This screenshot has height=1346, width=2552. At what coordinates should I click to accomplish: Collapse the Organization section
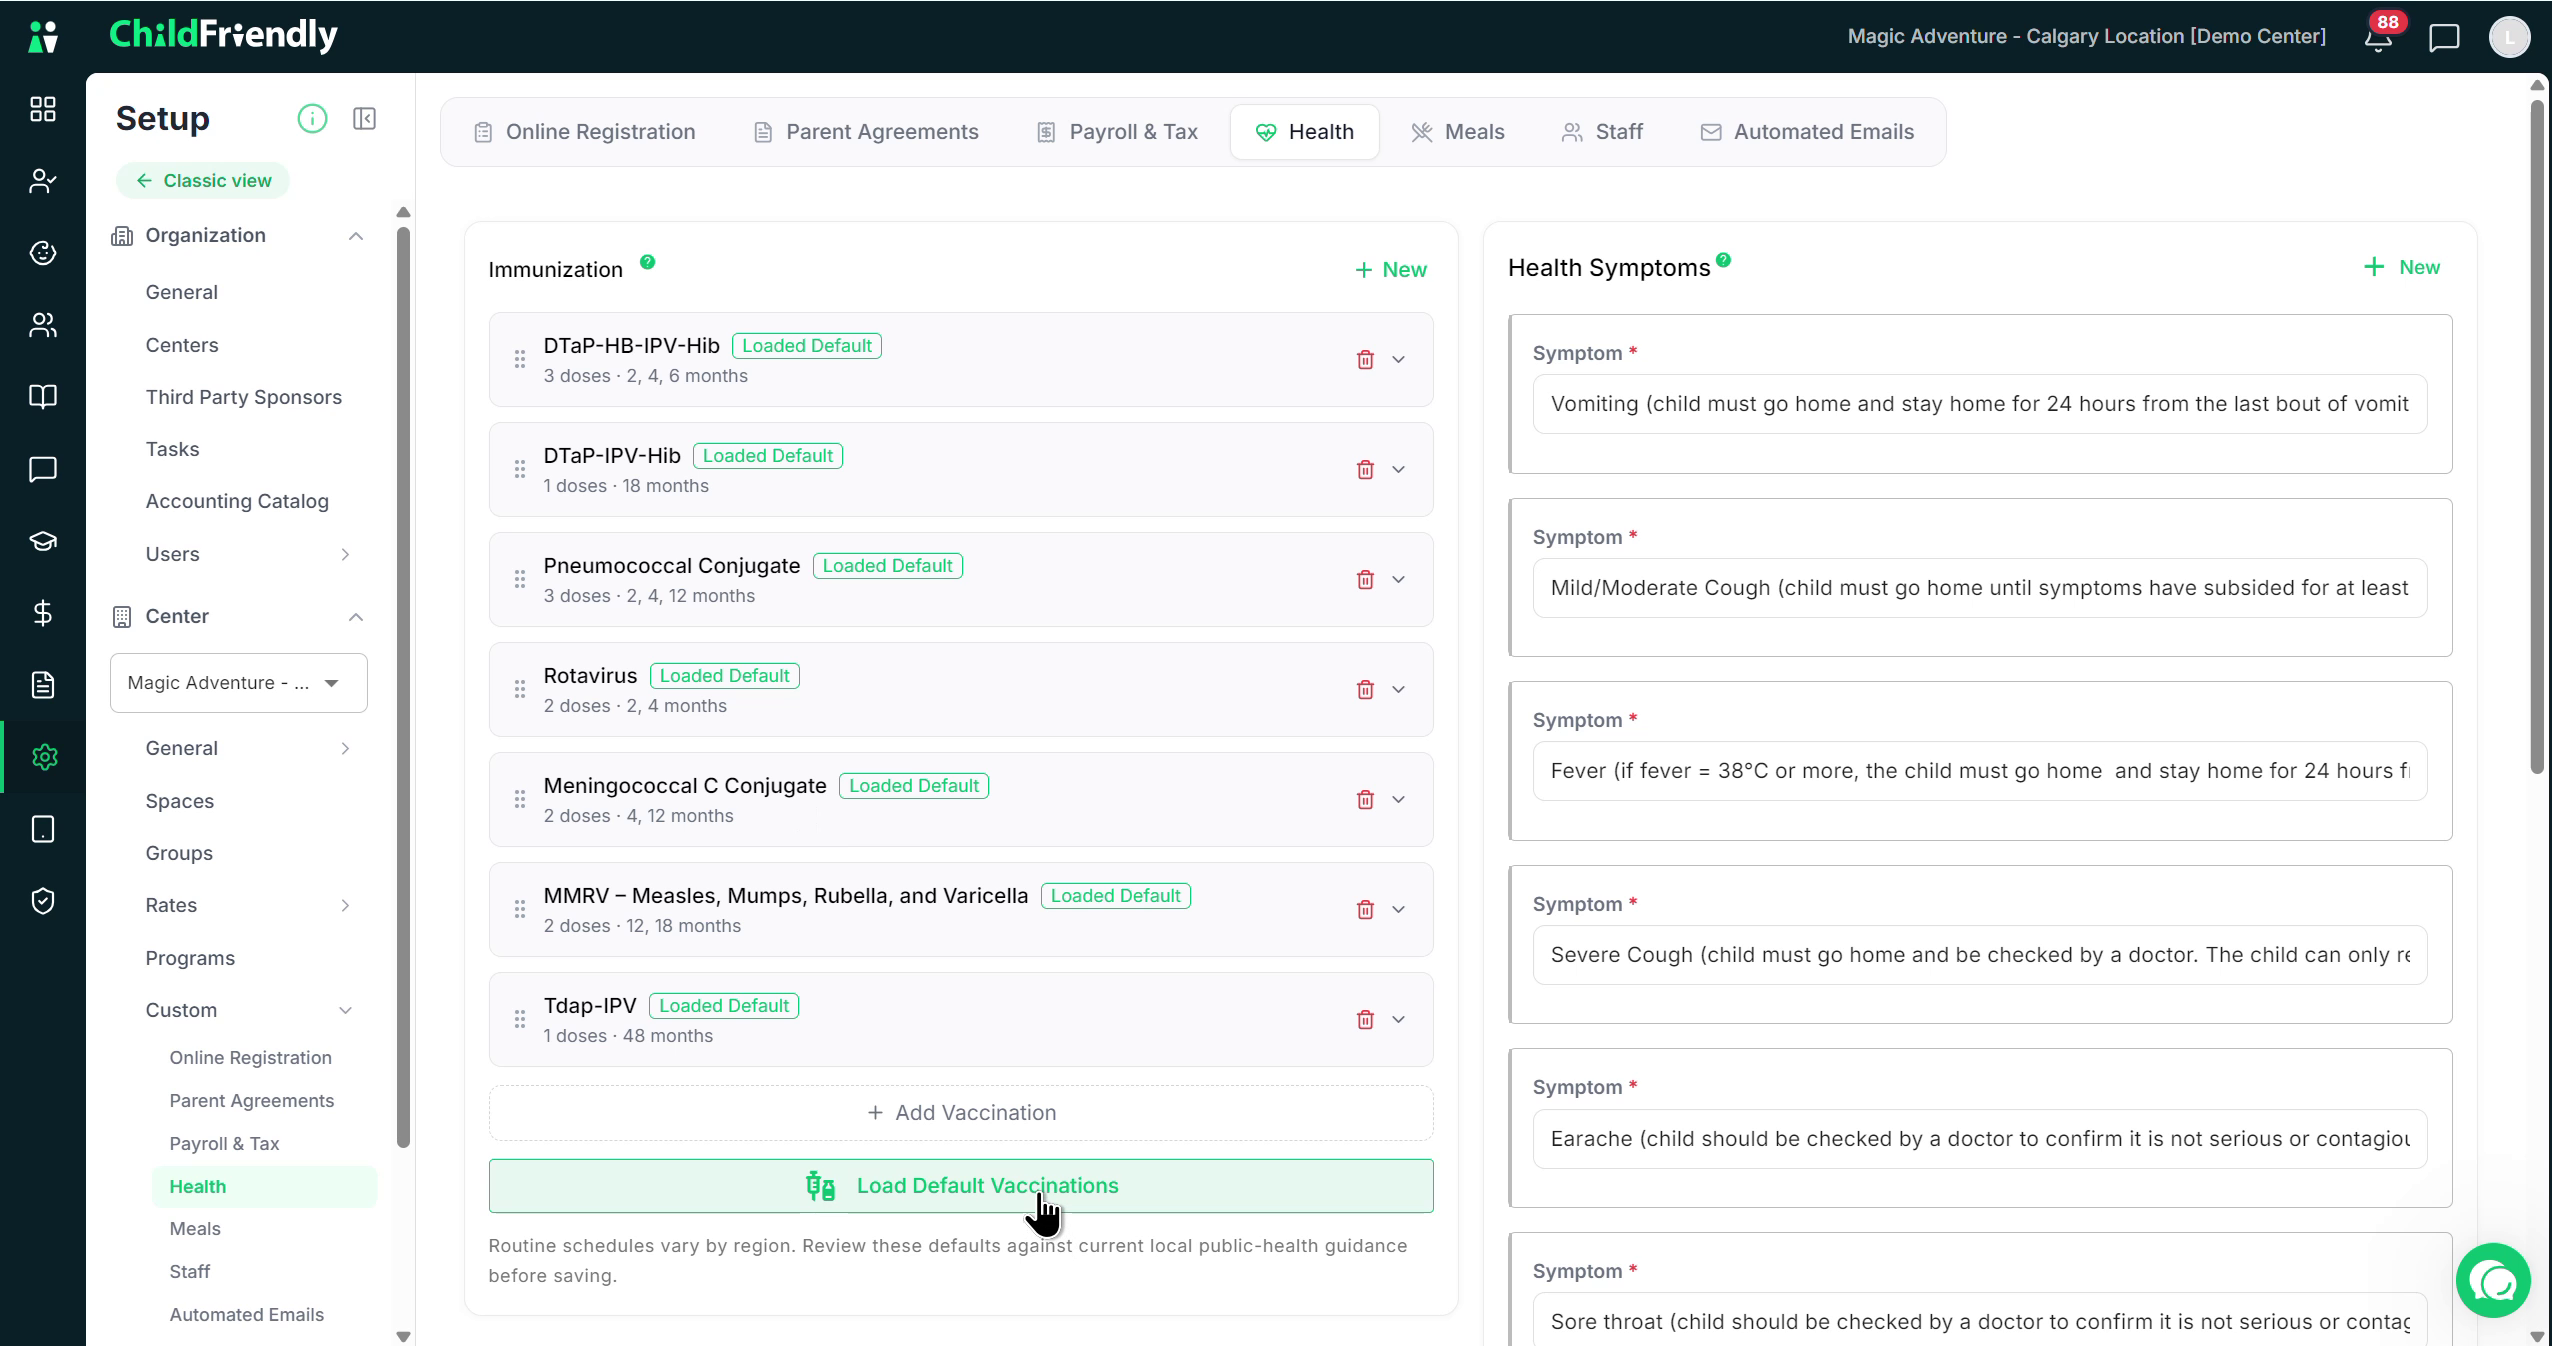tap(355, 236)
